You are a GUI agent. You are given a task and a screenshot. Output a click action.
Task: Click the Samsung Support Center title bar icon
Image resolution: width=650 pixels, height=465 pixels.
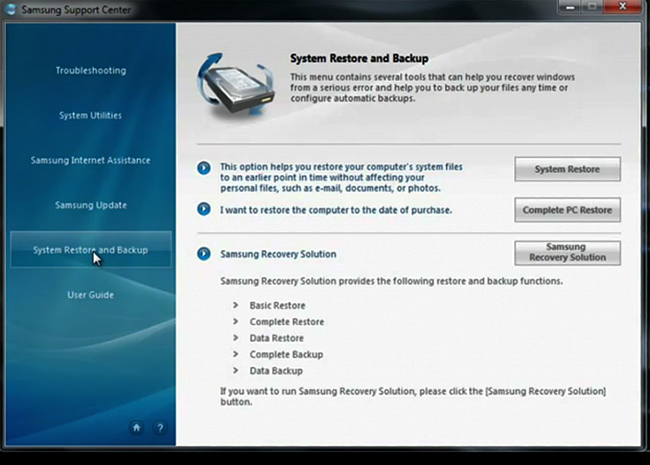coord(11,9)
